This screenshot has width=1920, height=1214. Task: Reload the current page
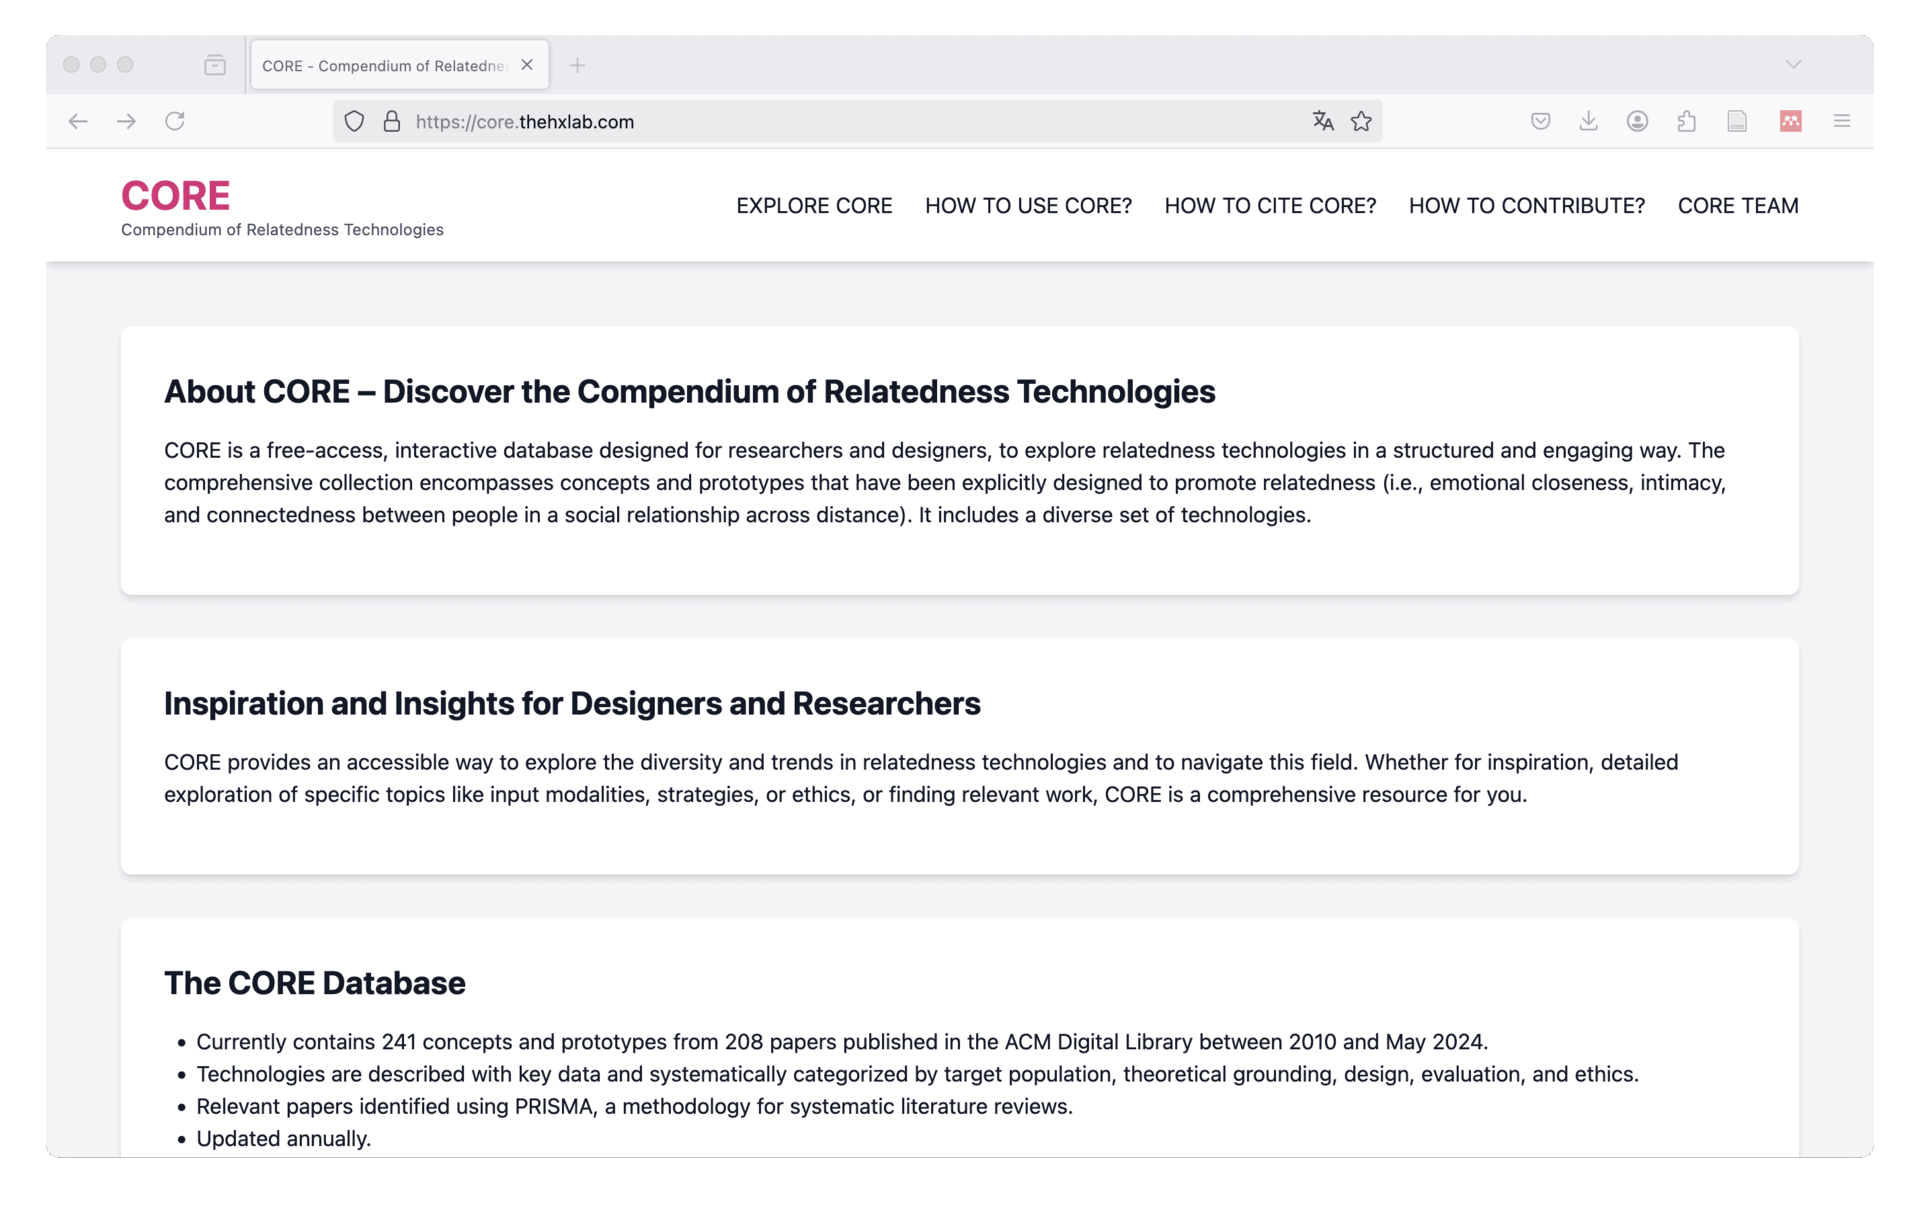(175, 121)
